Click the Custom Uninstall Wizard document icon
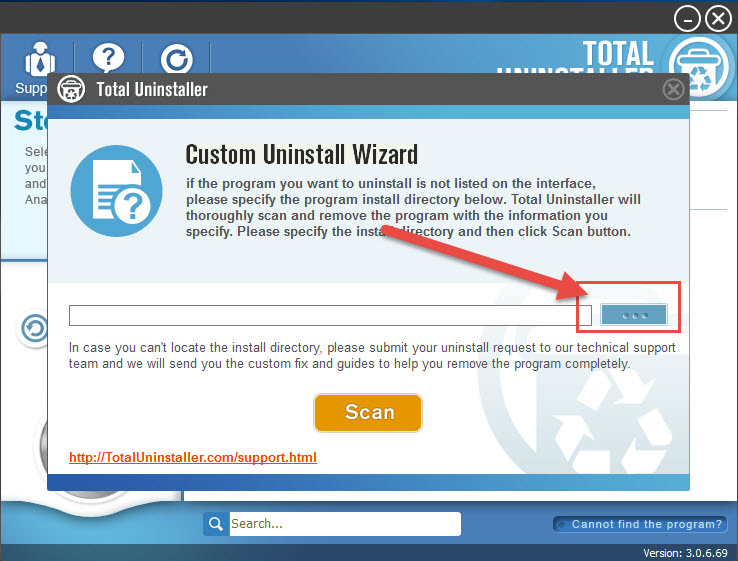The image size is (738, 561). tap(116, 191)
